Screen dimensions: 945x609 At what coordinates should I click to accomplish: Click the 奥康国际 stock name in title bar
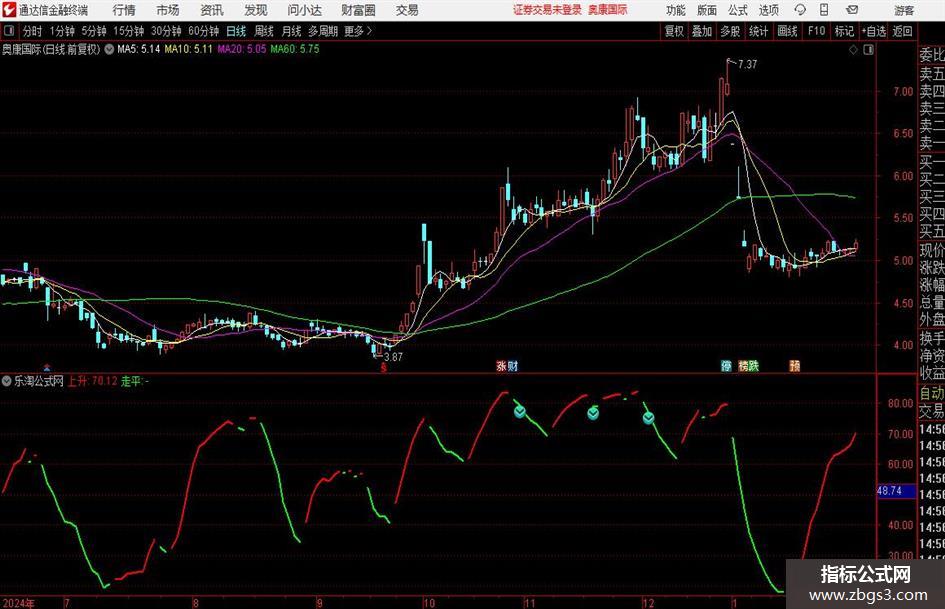pos(608,10)
